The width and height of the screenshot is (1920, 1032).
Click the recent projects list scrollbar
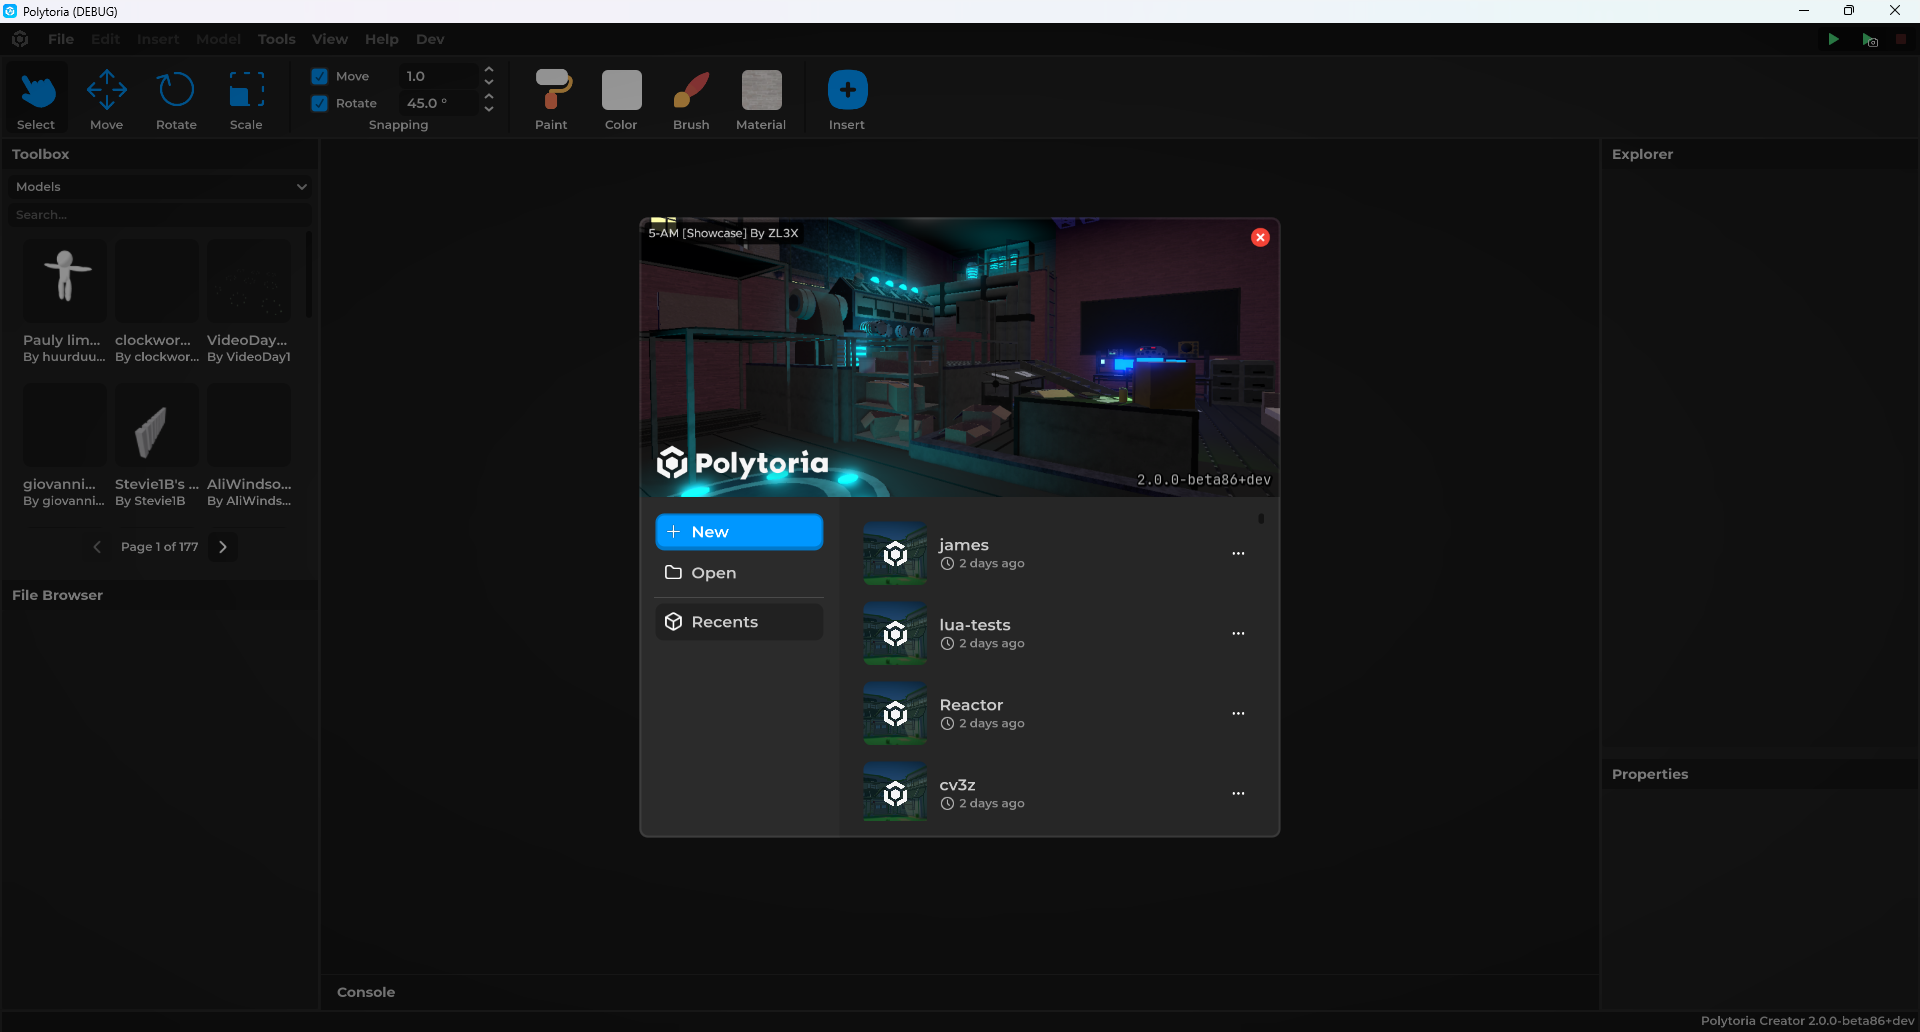(1261, 518)
